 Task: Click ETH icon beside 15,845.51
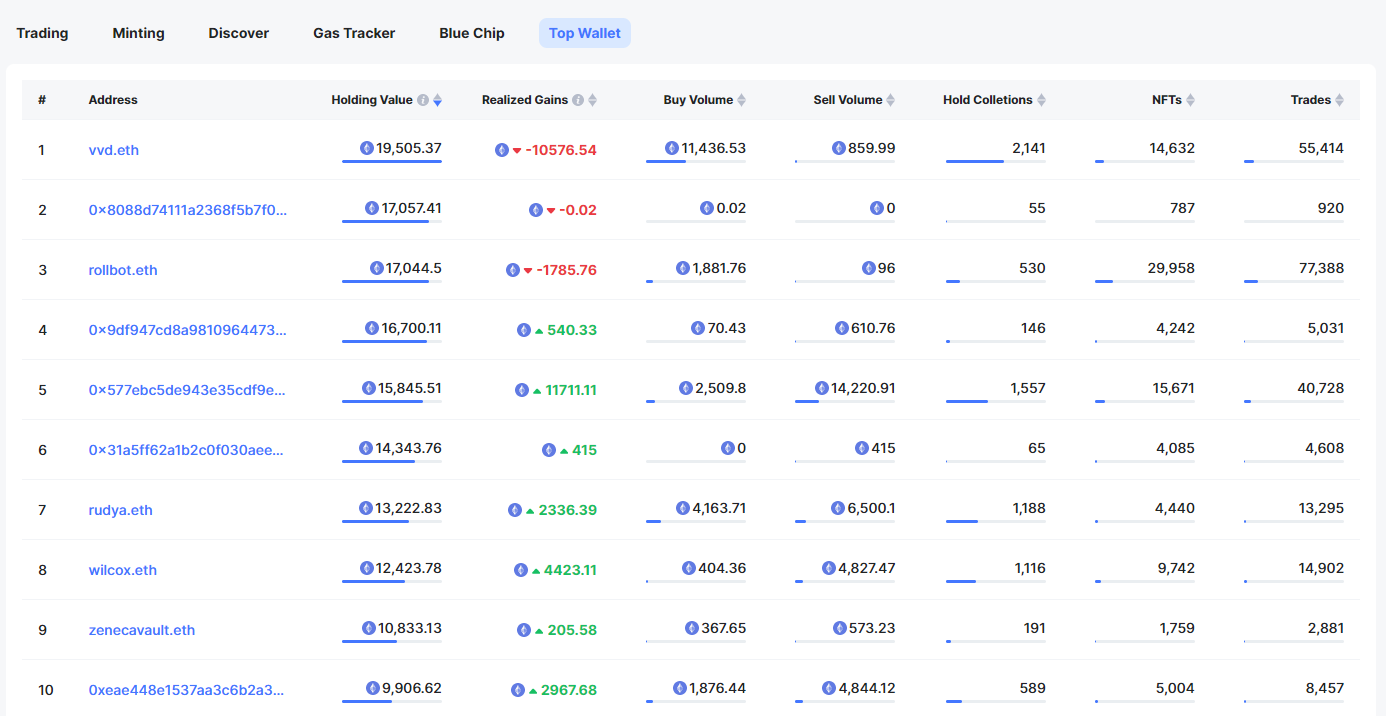click(369, 388)
